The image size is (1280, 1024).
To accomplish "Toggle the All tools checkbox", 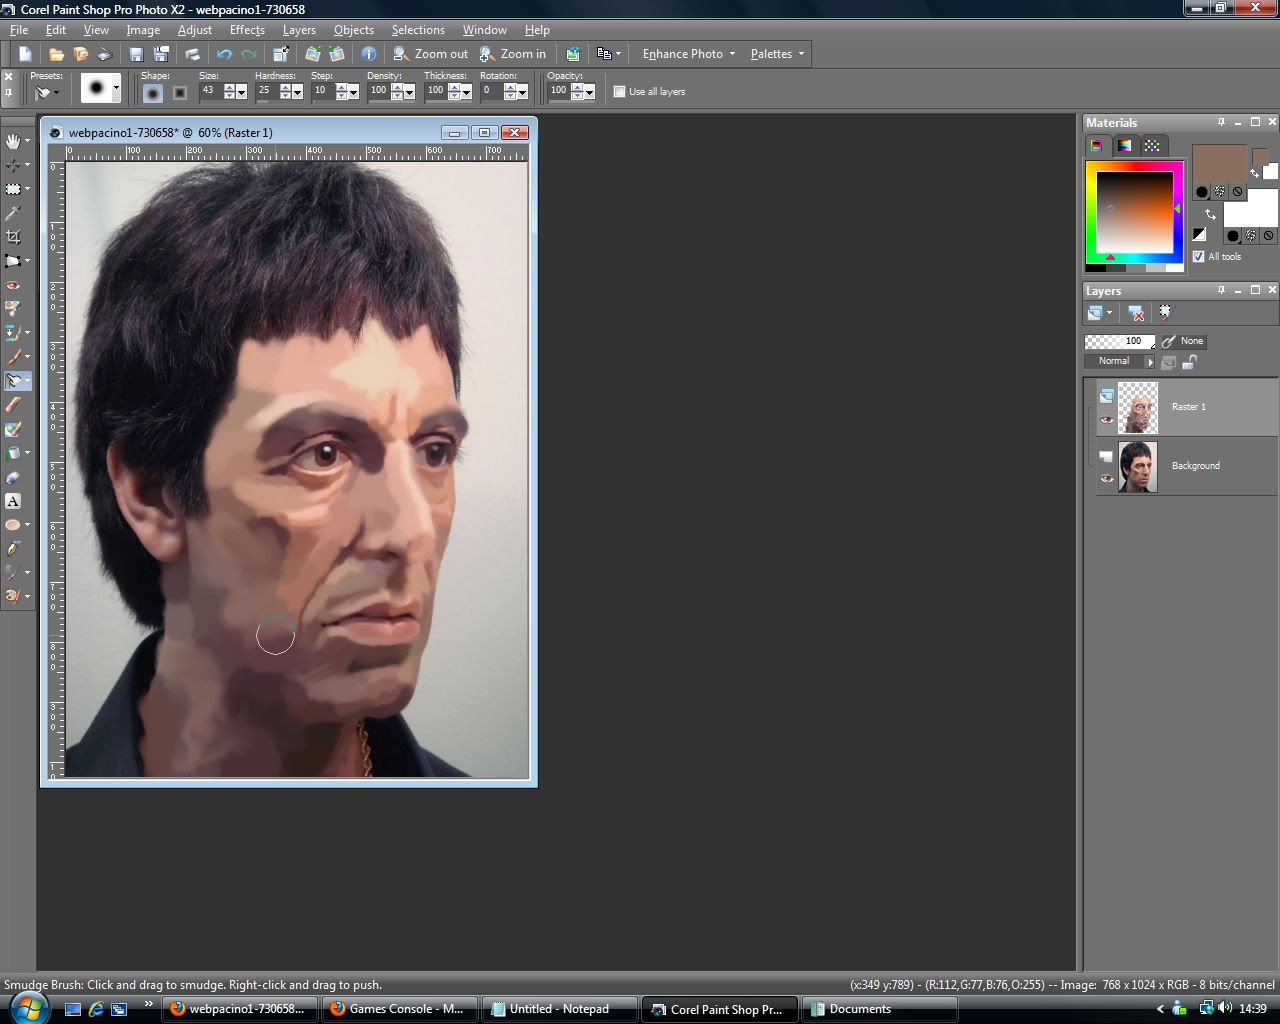I will click(1199, 257).
